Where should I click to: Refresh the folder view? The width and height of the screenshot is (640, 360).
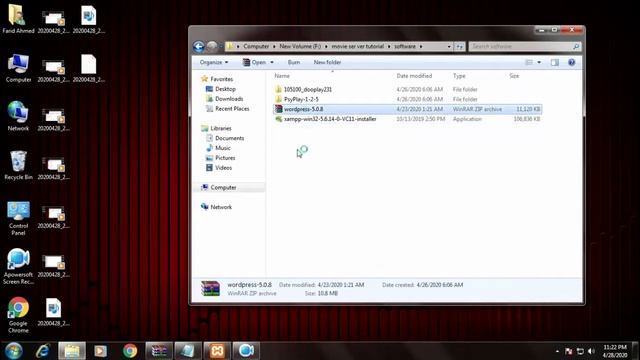click(x=460, y=47)
